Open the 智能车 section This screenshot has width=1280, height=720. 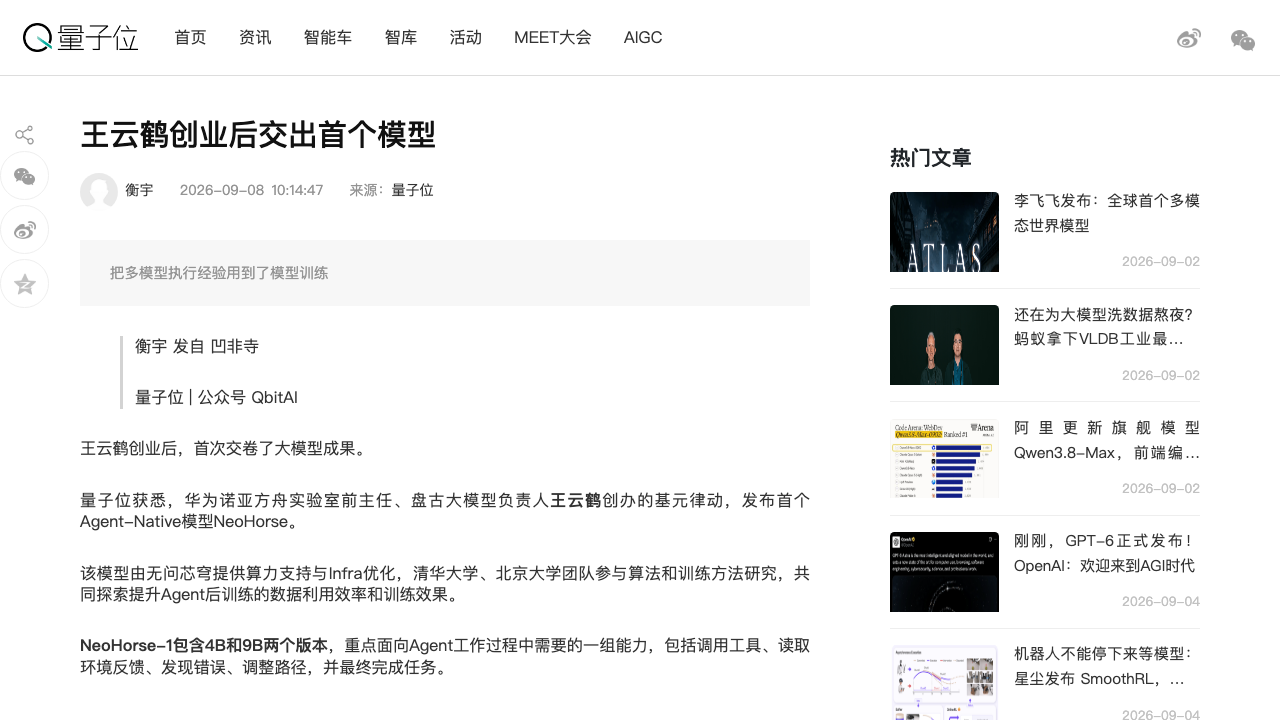(328, 38)
